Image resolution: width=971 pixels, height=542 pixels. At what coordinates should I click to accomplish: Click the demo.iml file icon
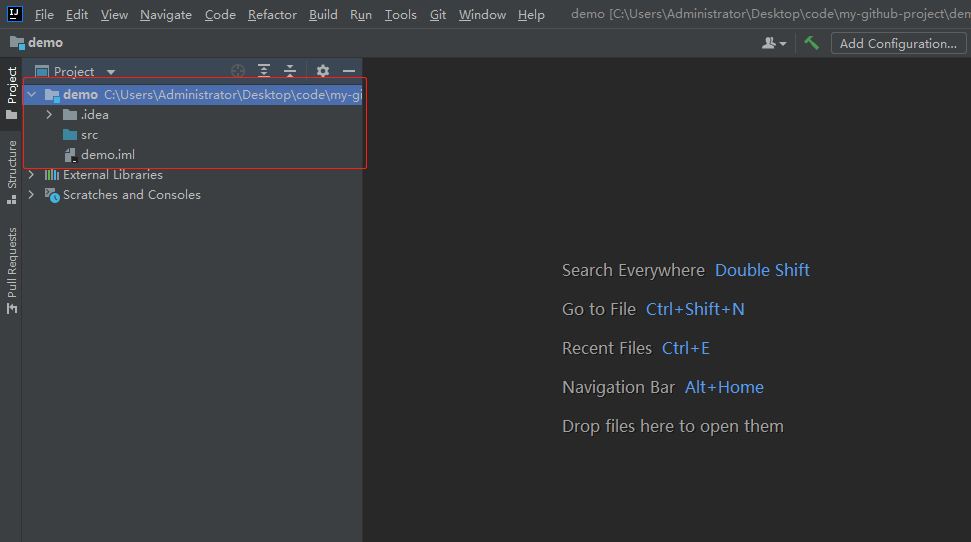click(71, 155)
